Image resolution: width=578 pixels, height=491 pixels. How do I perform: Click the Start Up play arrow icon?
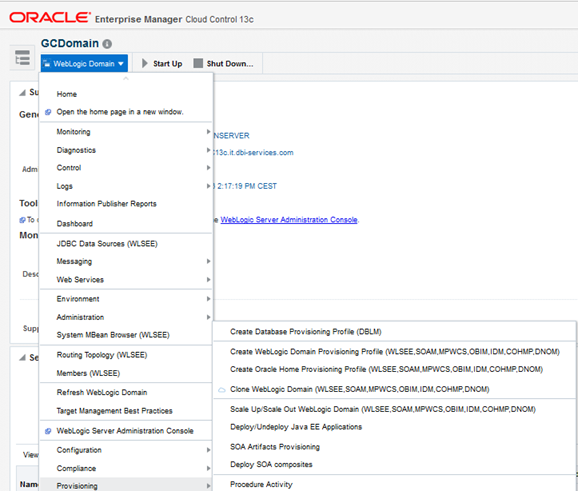[x=145, y=63]
